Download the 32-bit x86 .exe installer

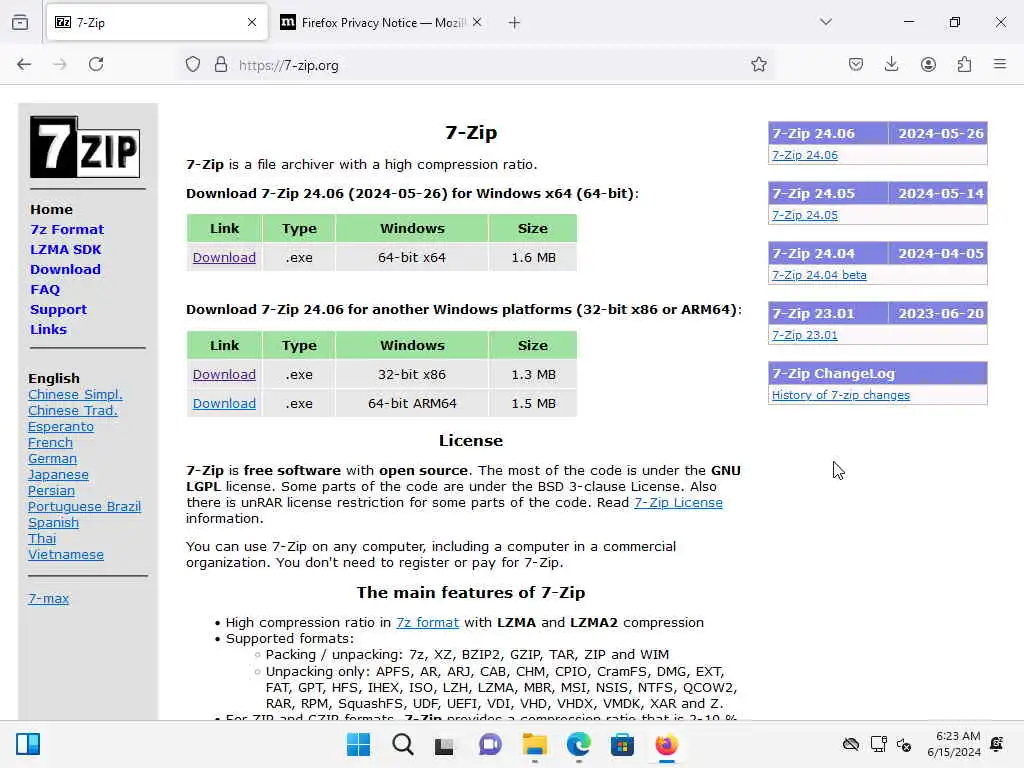[x=224, y=375]
